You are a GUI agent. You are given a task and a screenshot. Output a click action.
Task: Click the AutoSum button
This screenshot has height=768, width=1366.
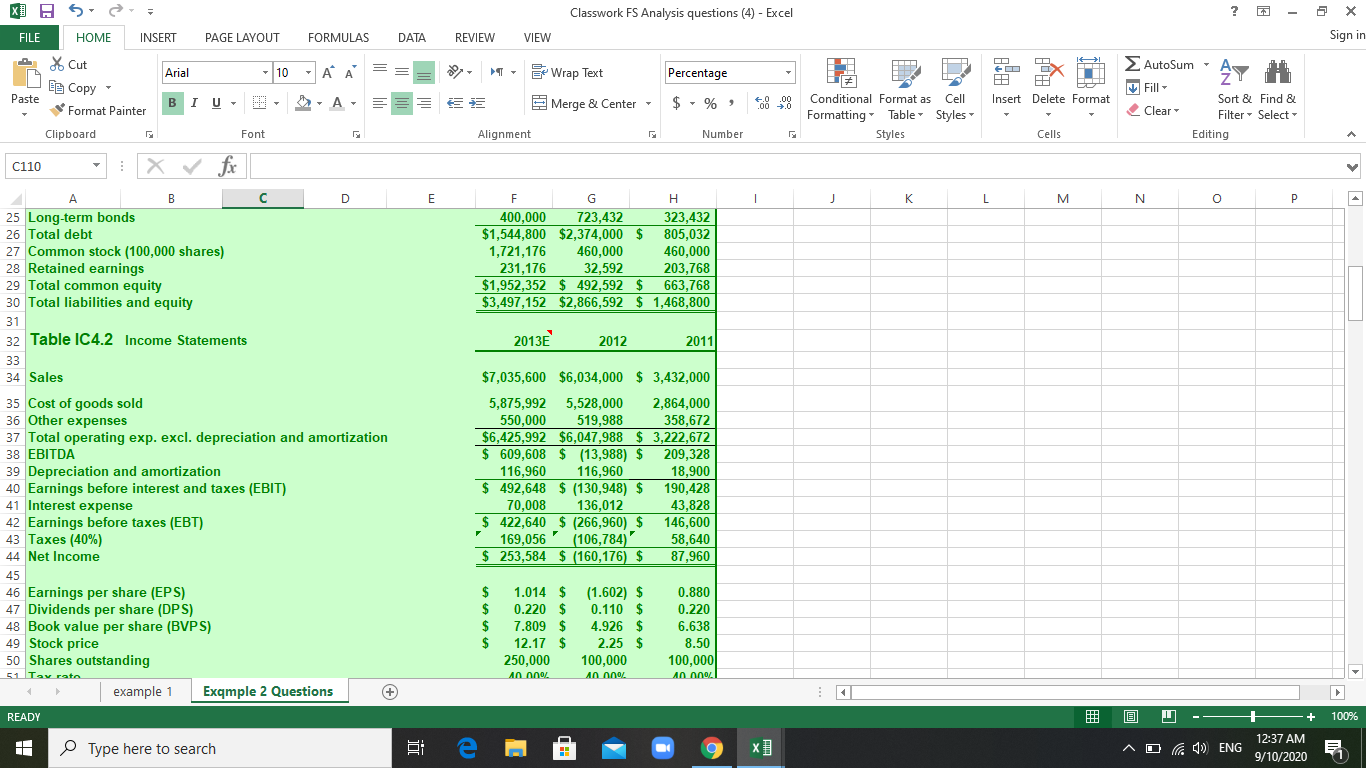[1159, 65]
